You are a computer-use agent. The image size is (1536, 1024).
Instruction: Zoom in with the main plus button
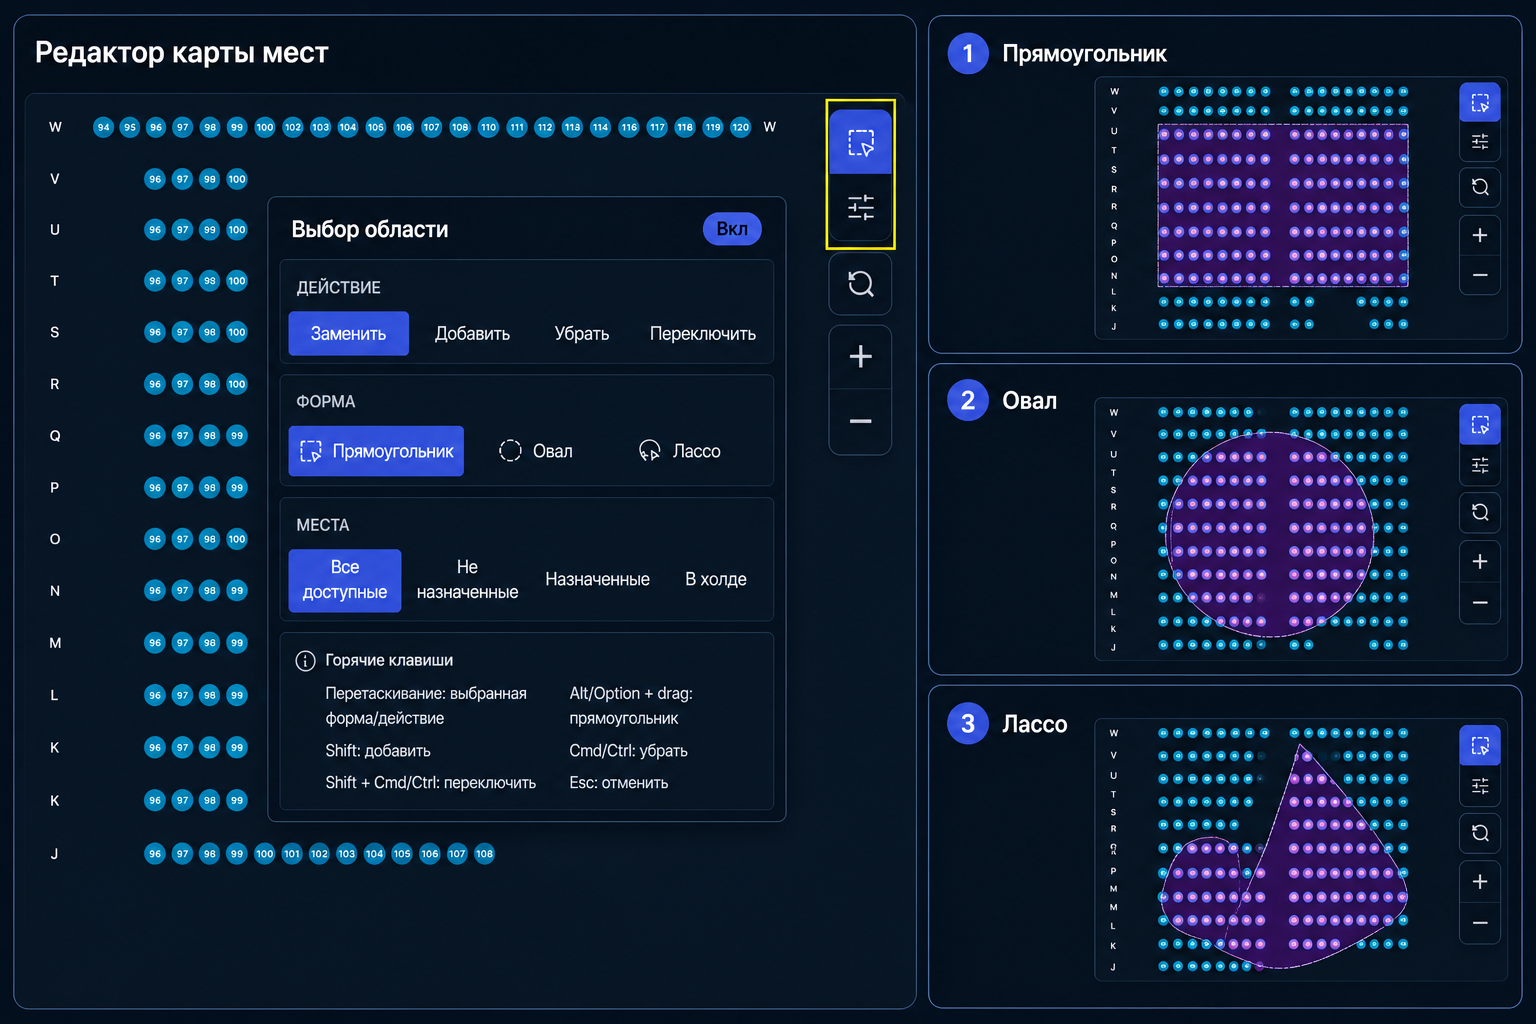click(x=860, y=356)
